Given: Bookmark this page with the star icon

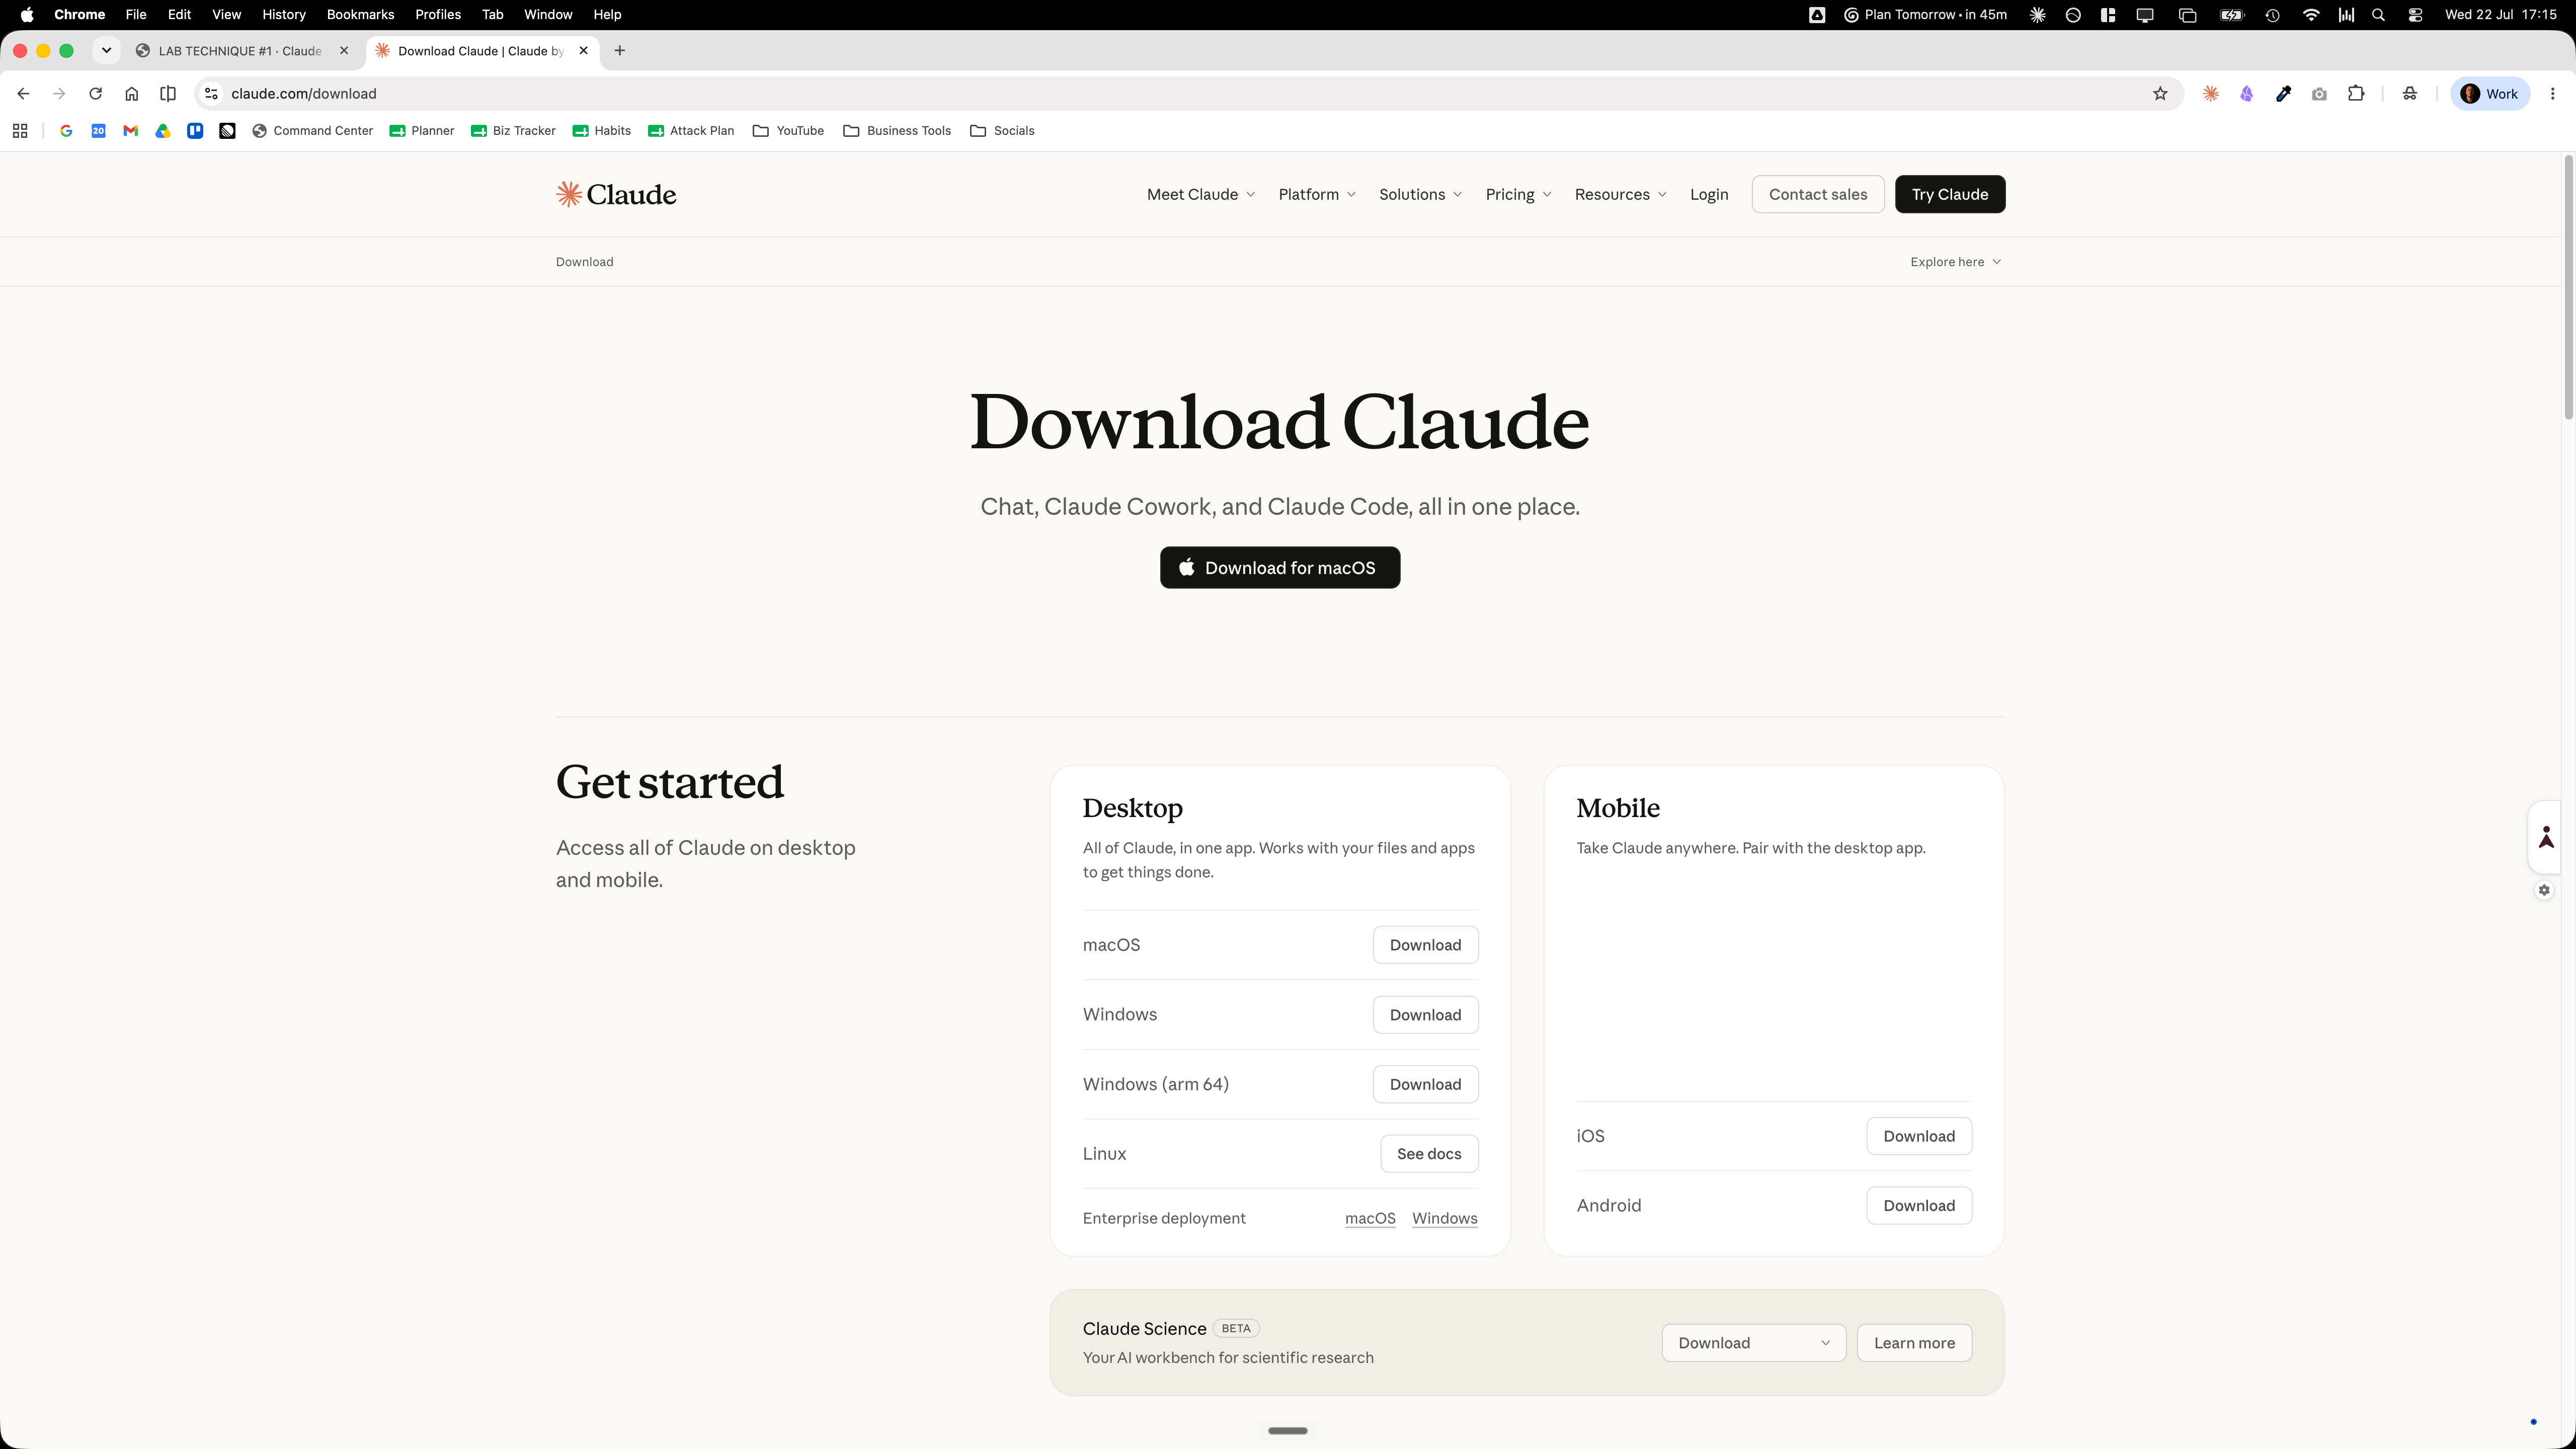Looking at the screenshot, I should pyautogui.click(x=2160, y=93).
